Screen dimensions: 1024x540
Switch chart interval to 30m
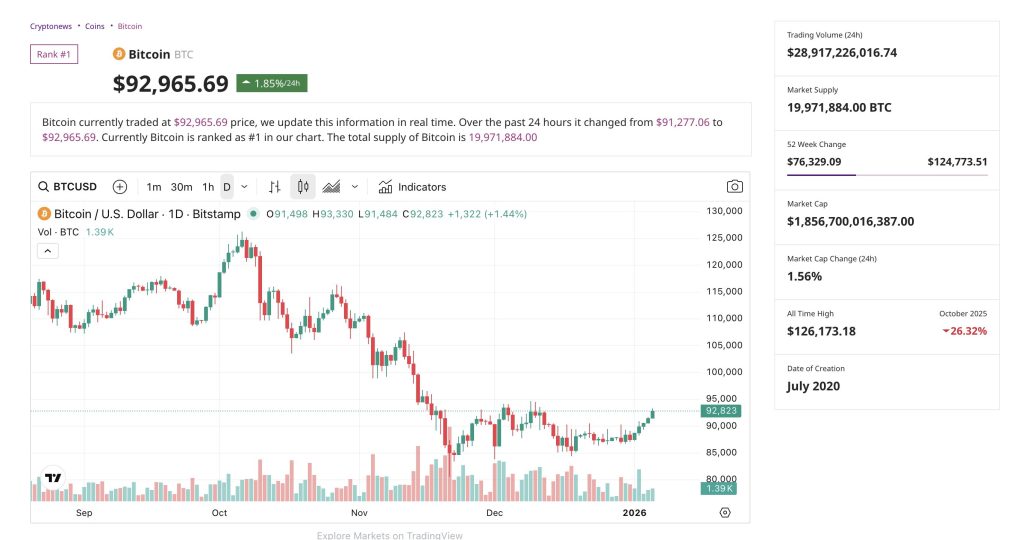coord(181,187)
